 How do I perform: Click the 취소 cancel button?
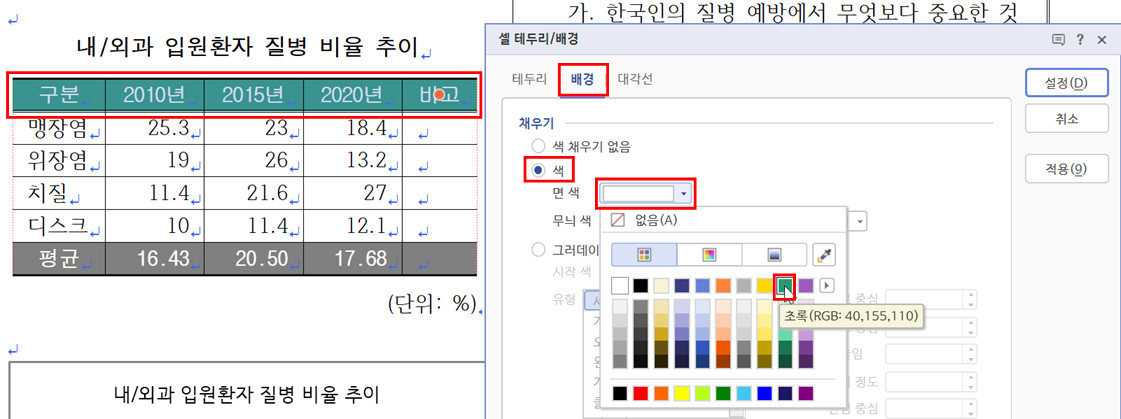[x=1066, y=119]
